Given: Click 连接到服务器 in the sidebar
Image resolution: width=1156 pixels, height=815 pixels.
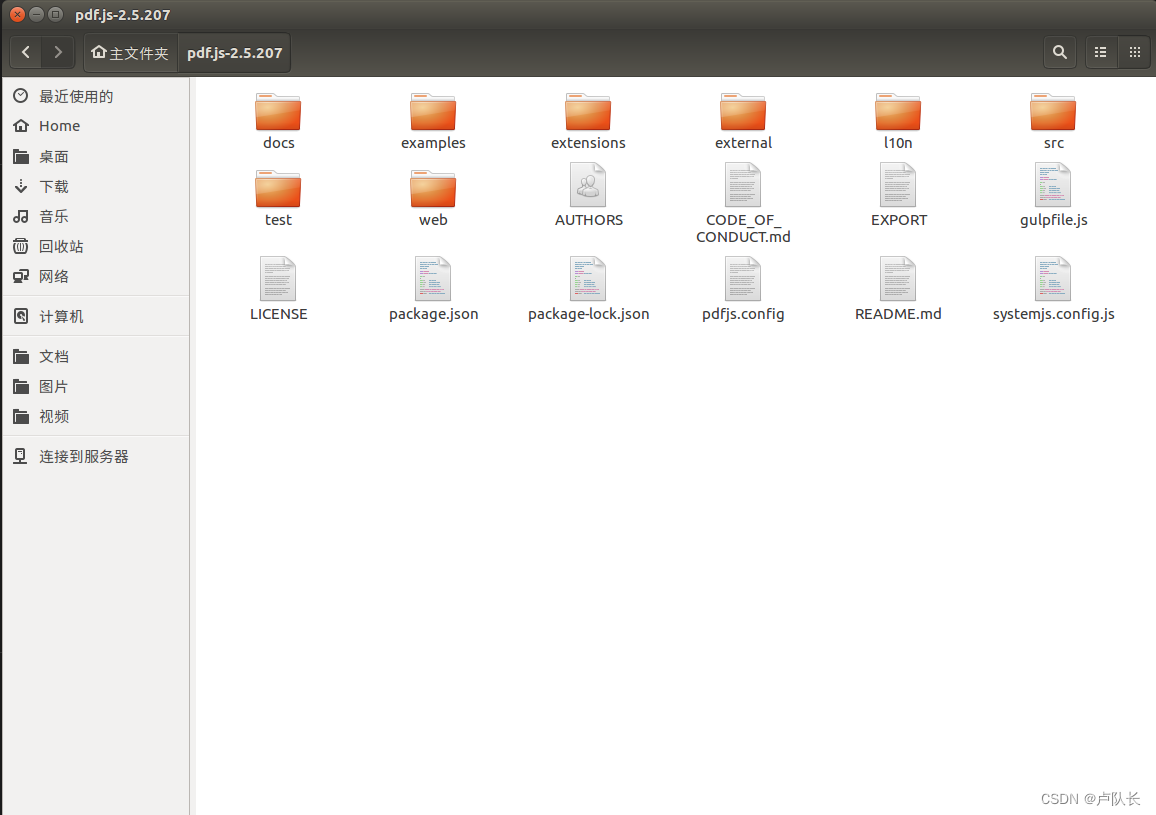Looking at the screenshot, I should [x=96, y=457].
